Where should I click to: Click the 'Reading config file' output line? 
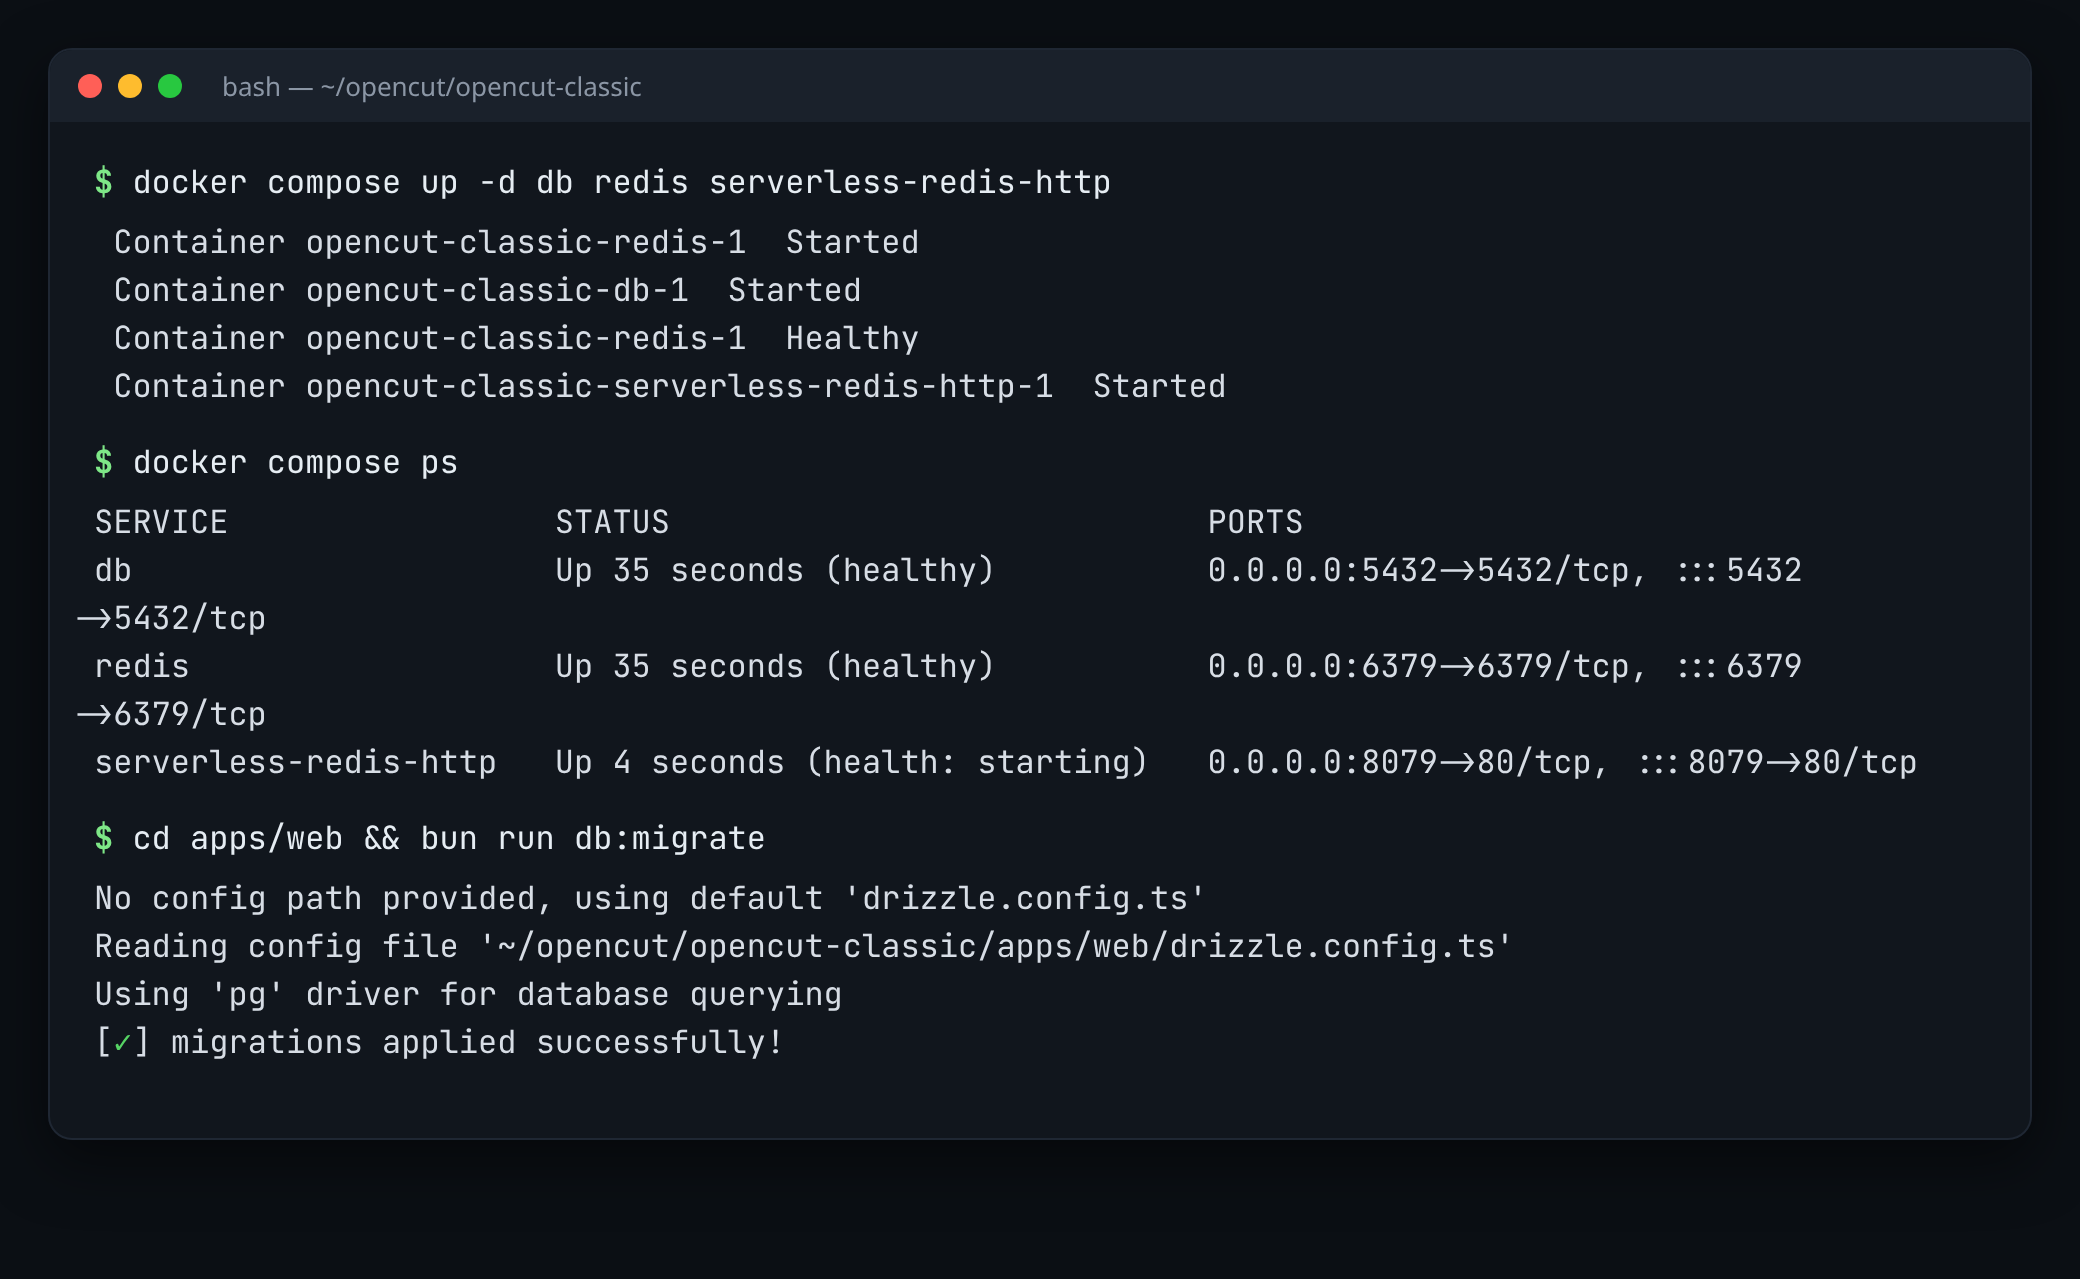803,946
